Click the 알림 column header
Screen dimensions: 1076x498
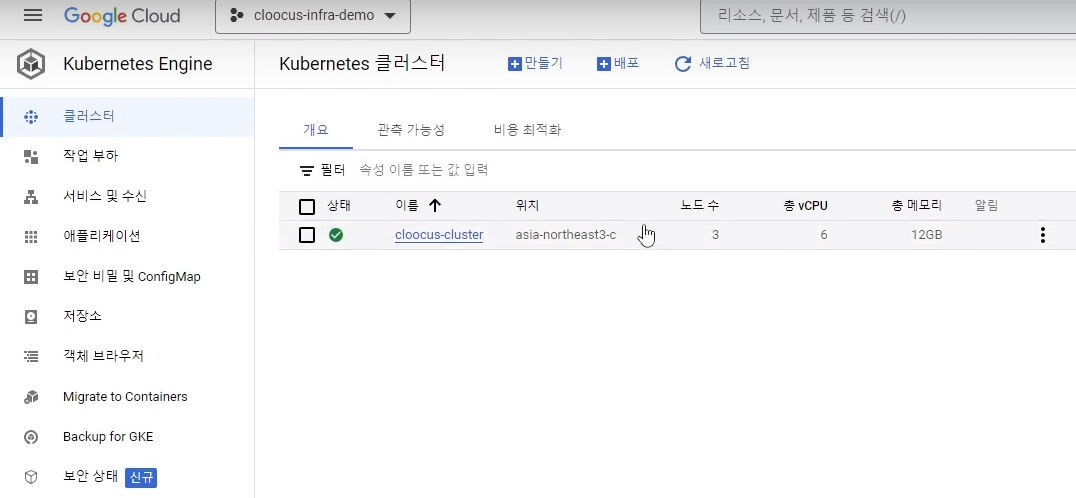986,205
